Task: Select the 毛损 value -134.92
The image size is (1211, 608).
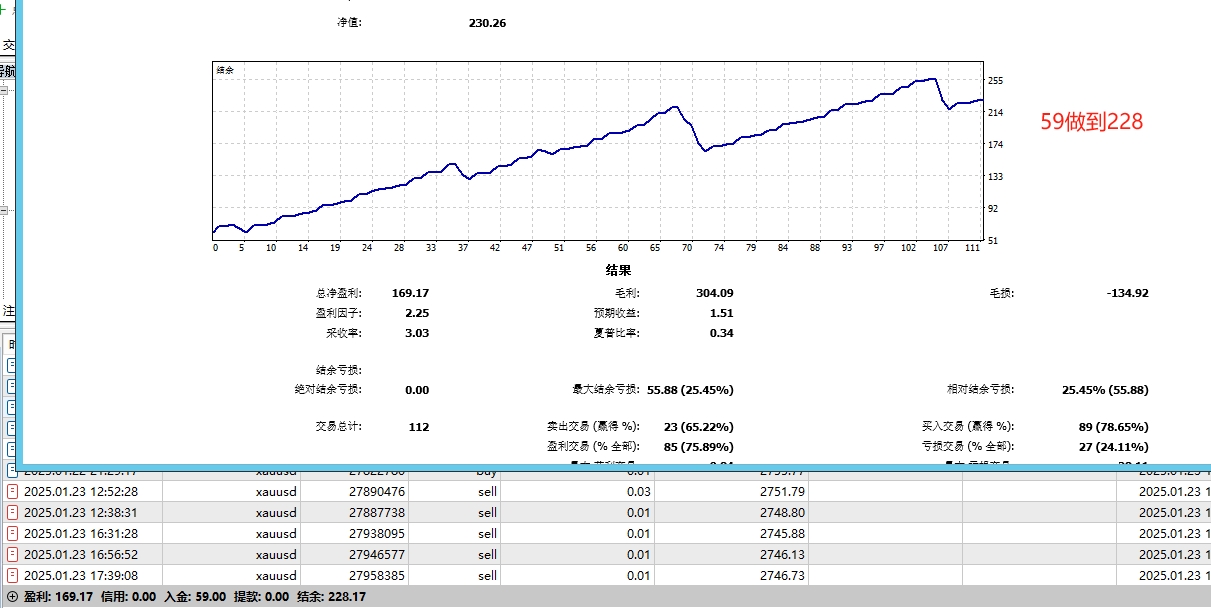Action: 1128,293
